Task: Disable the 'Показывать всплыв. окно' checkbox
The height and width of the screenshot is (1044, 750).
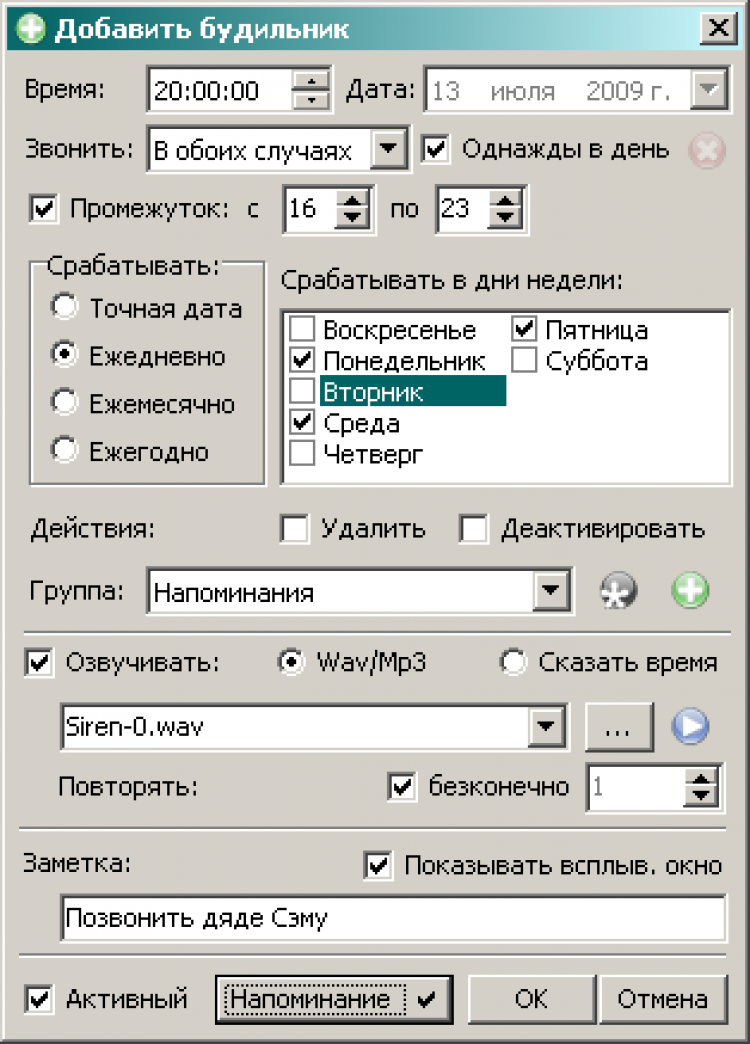Action: tap(379, 865)
